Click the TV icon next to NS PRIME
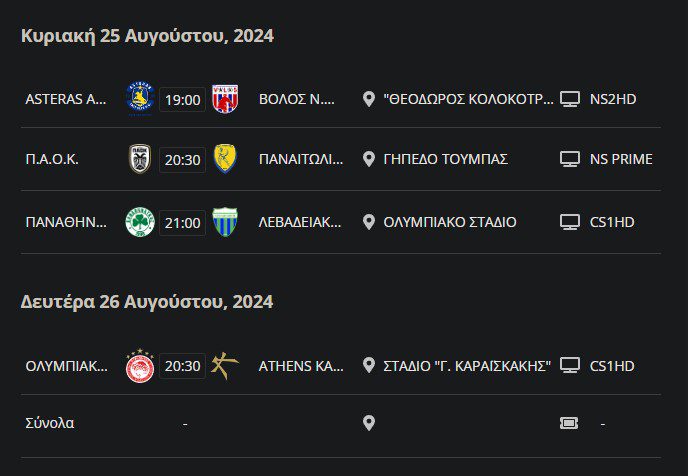The image size is (688, 476). (570, 159)
